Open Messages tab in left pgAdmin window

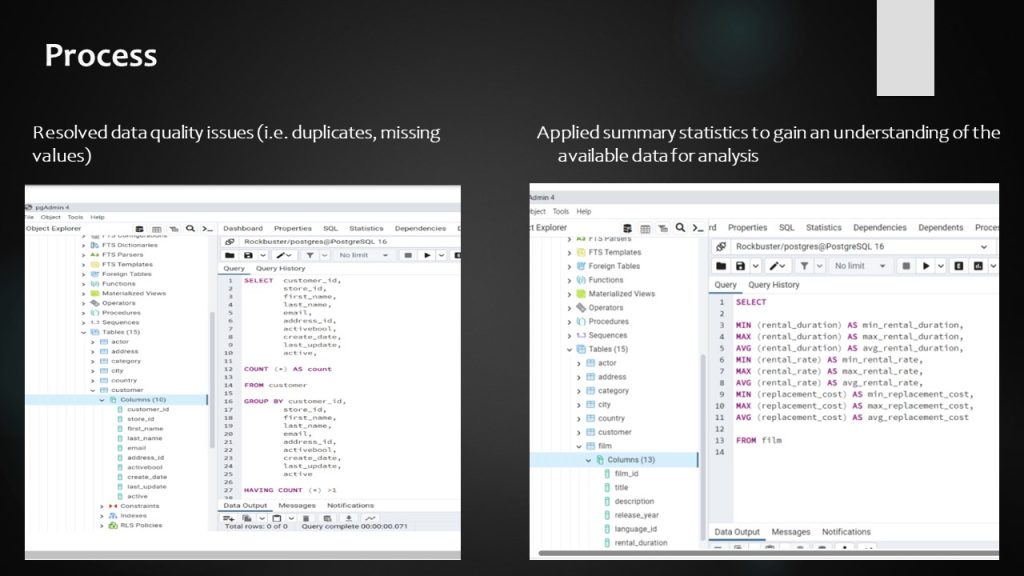[296, 506]
